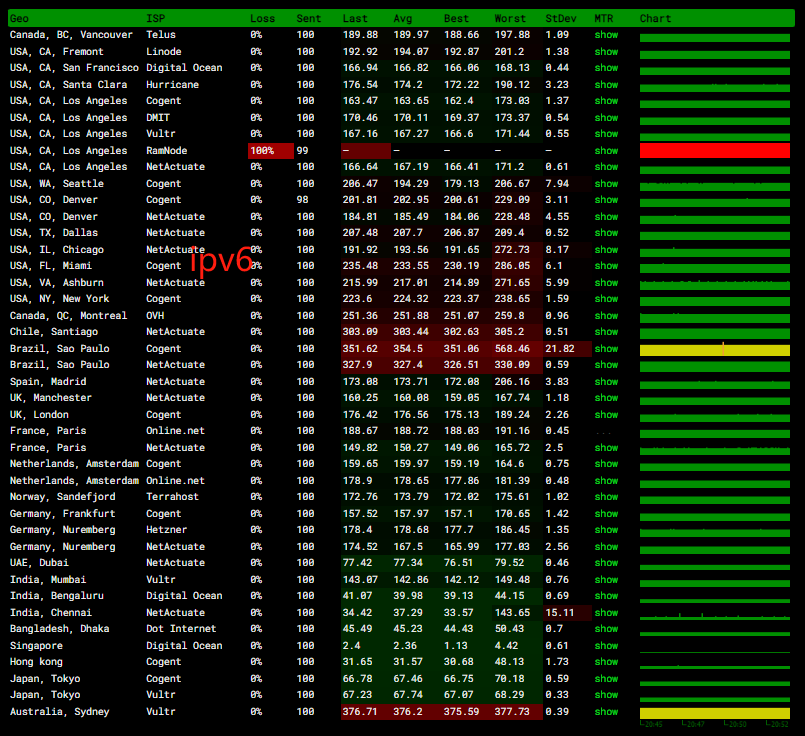
Task: Click show link for Norway Sandefjord Terrahost
Action: (x=606, y=497)
